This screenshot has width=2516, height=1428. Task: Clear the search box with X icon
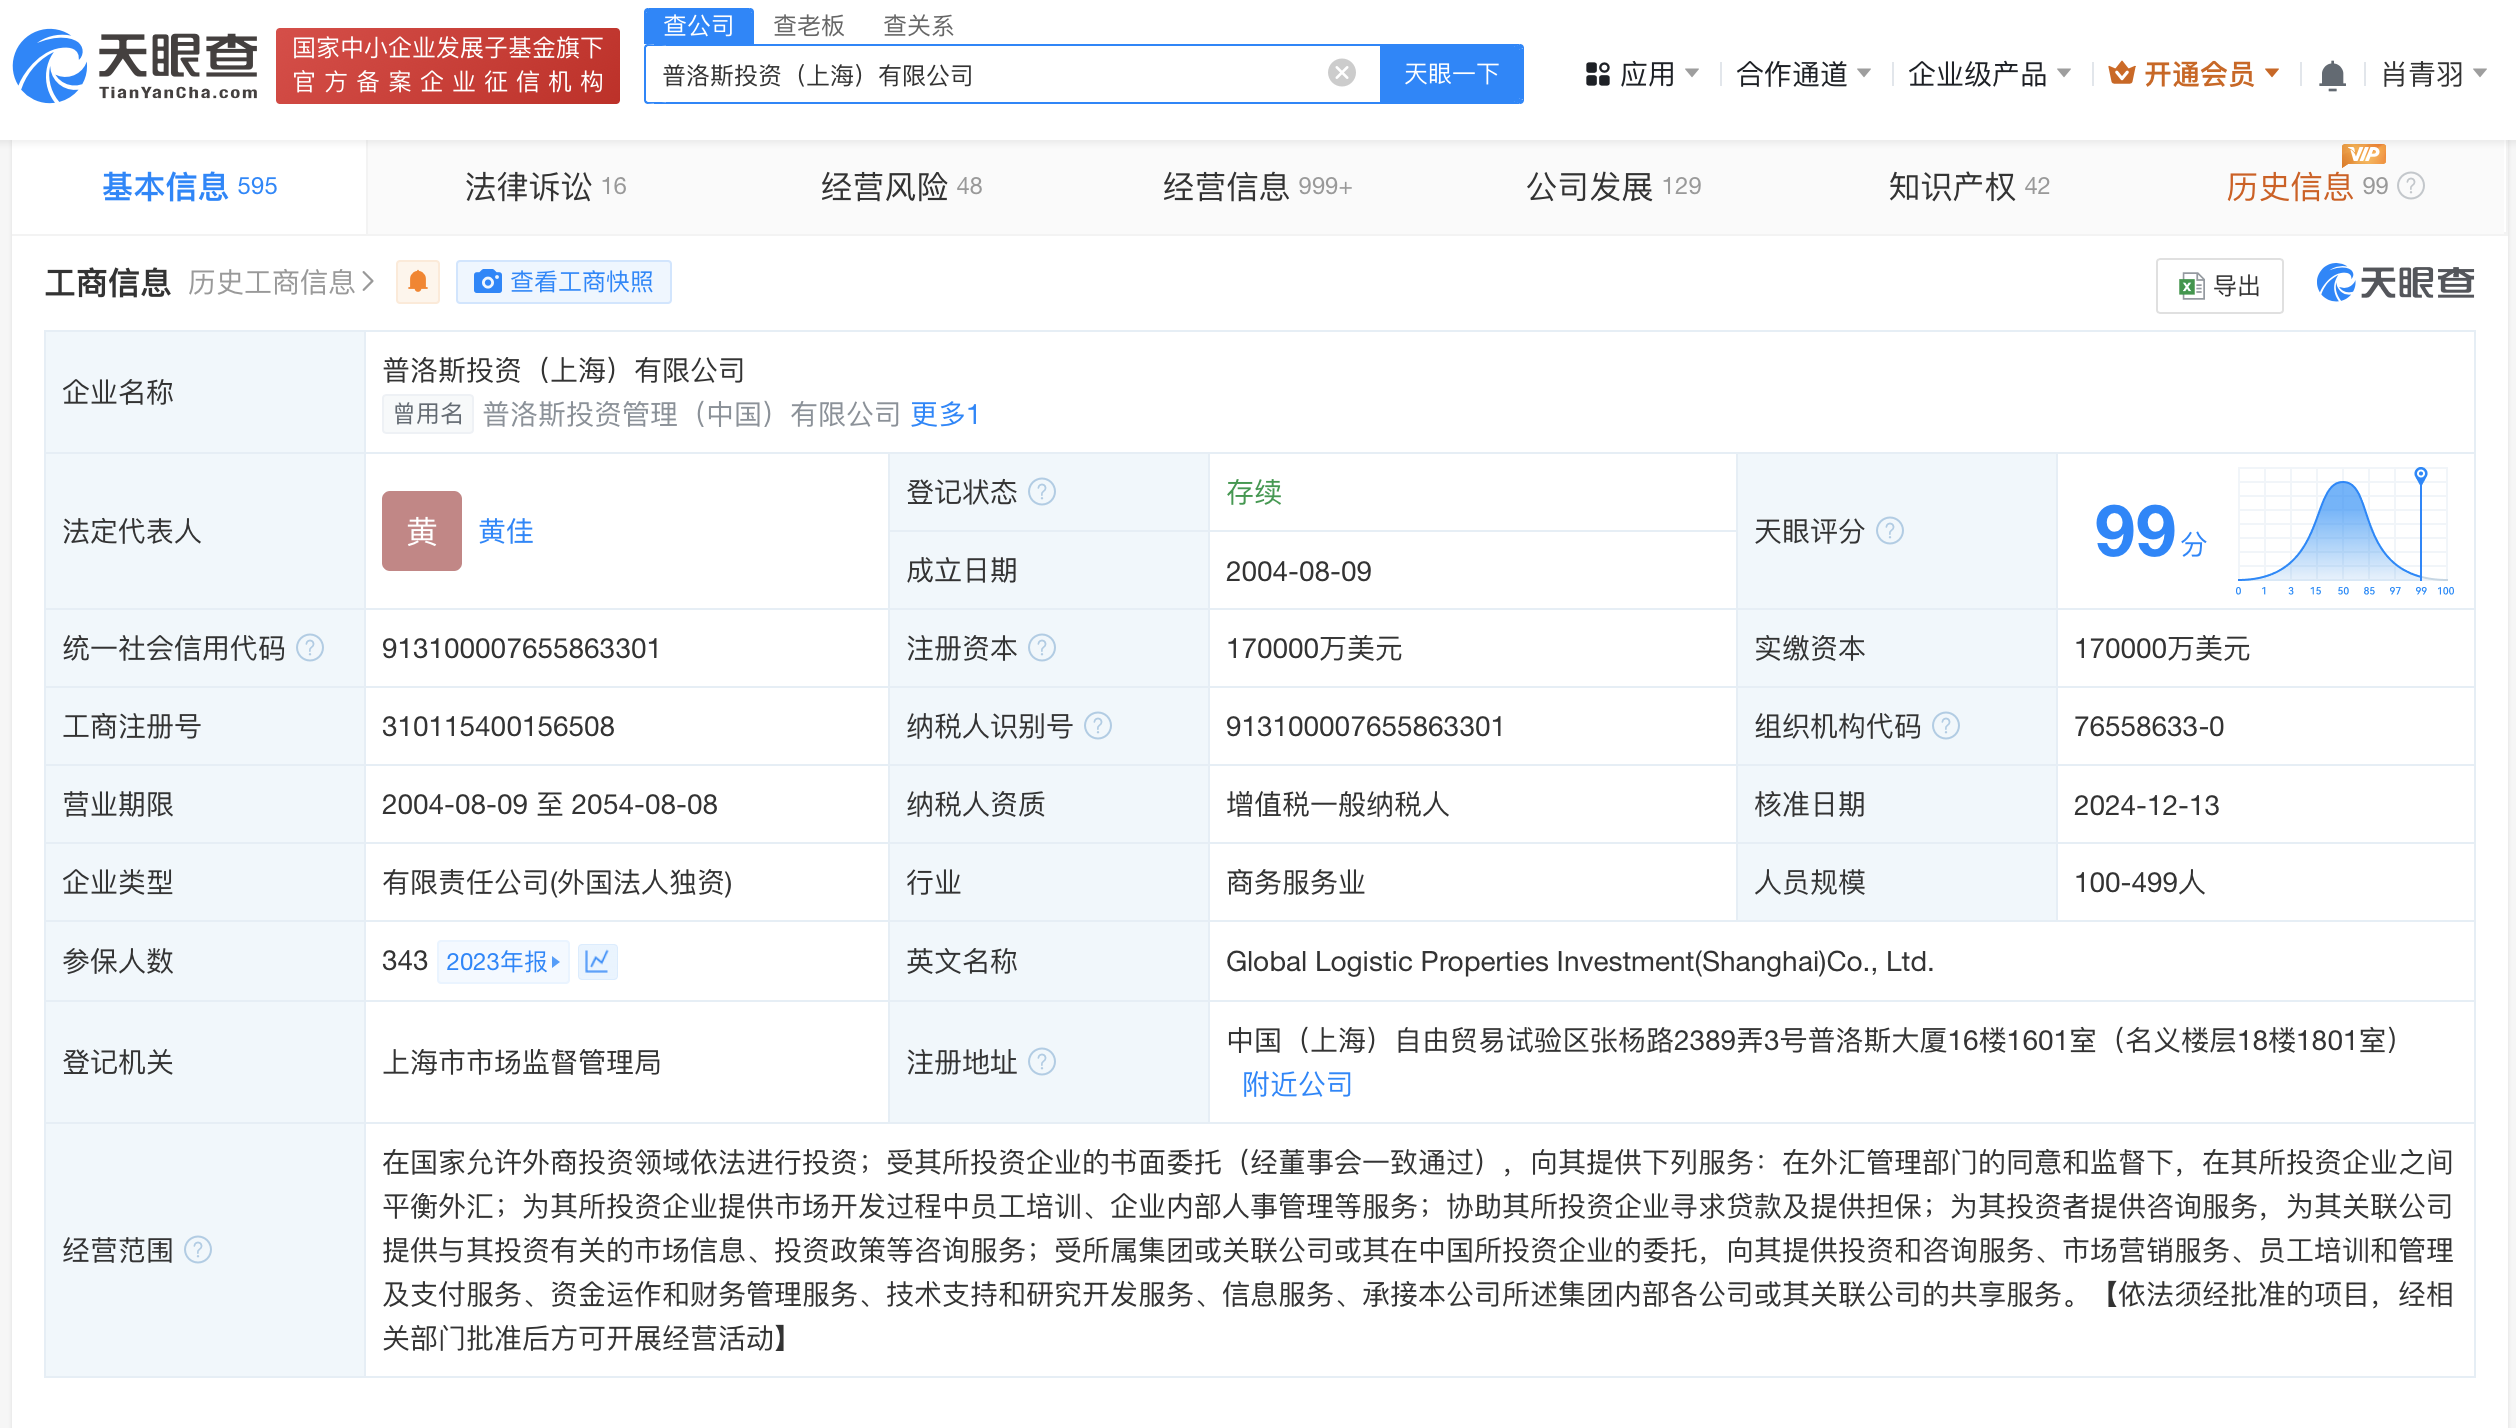pos(1341,73)
